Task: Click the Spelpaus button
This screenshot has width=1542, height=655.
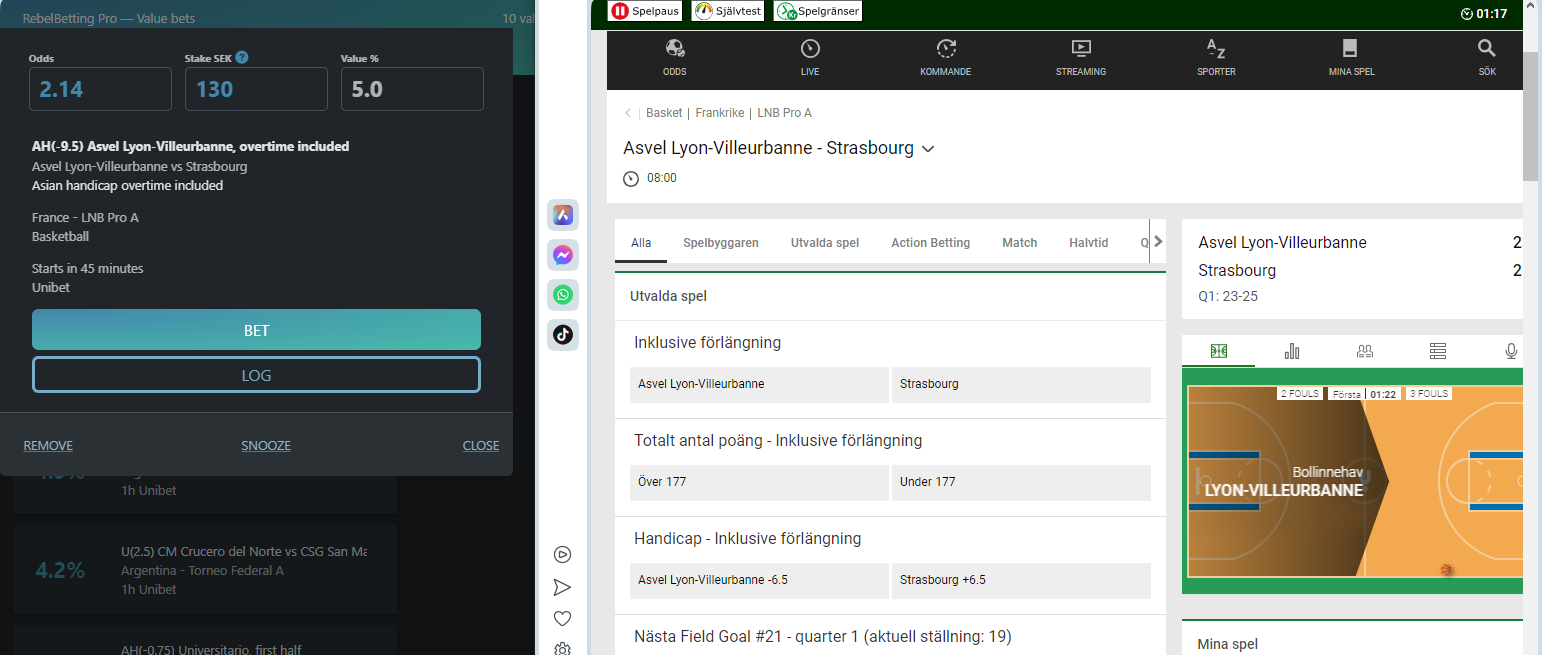Action: pyautogui.click(x=646, y=11)
